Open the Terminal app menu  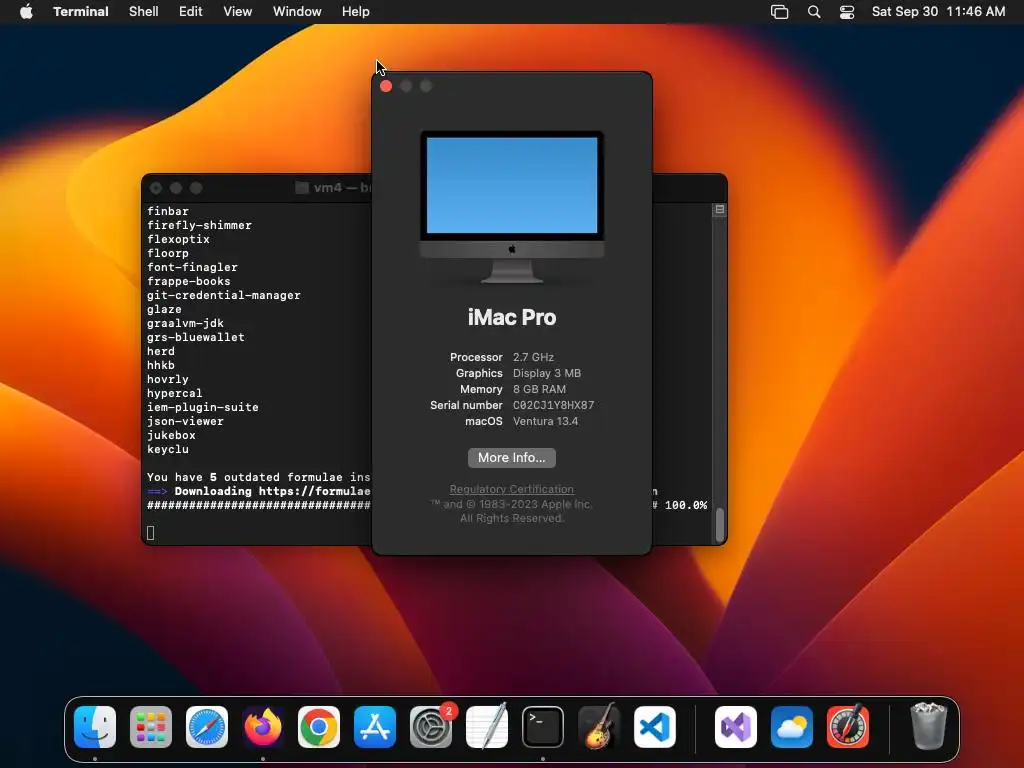click(81, 12)
